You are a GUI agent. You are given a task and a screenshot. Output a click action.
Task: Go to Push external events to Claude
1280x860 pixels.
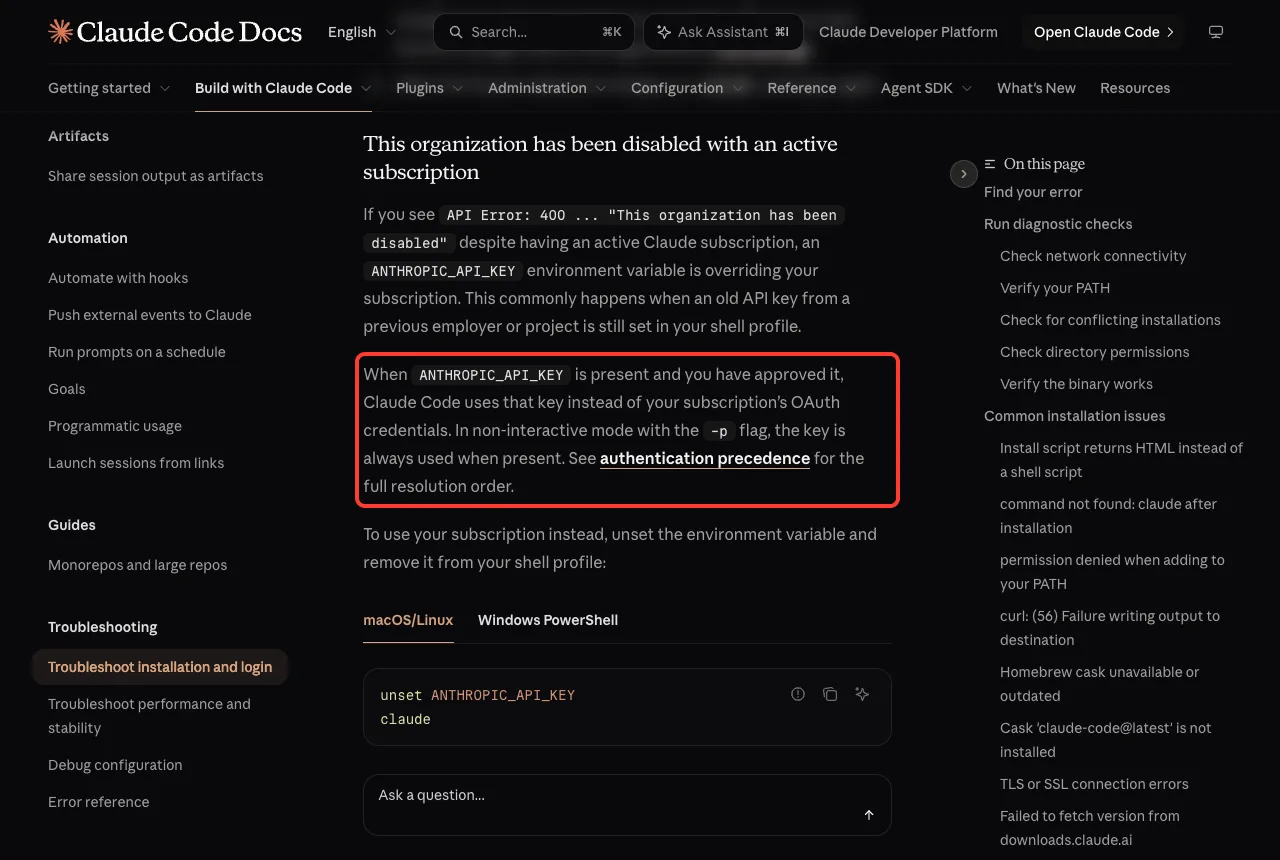coord(150,315)
